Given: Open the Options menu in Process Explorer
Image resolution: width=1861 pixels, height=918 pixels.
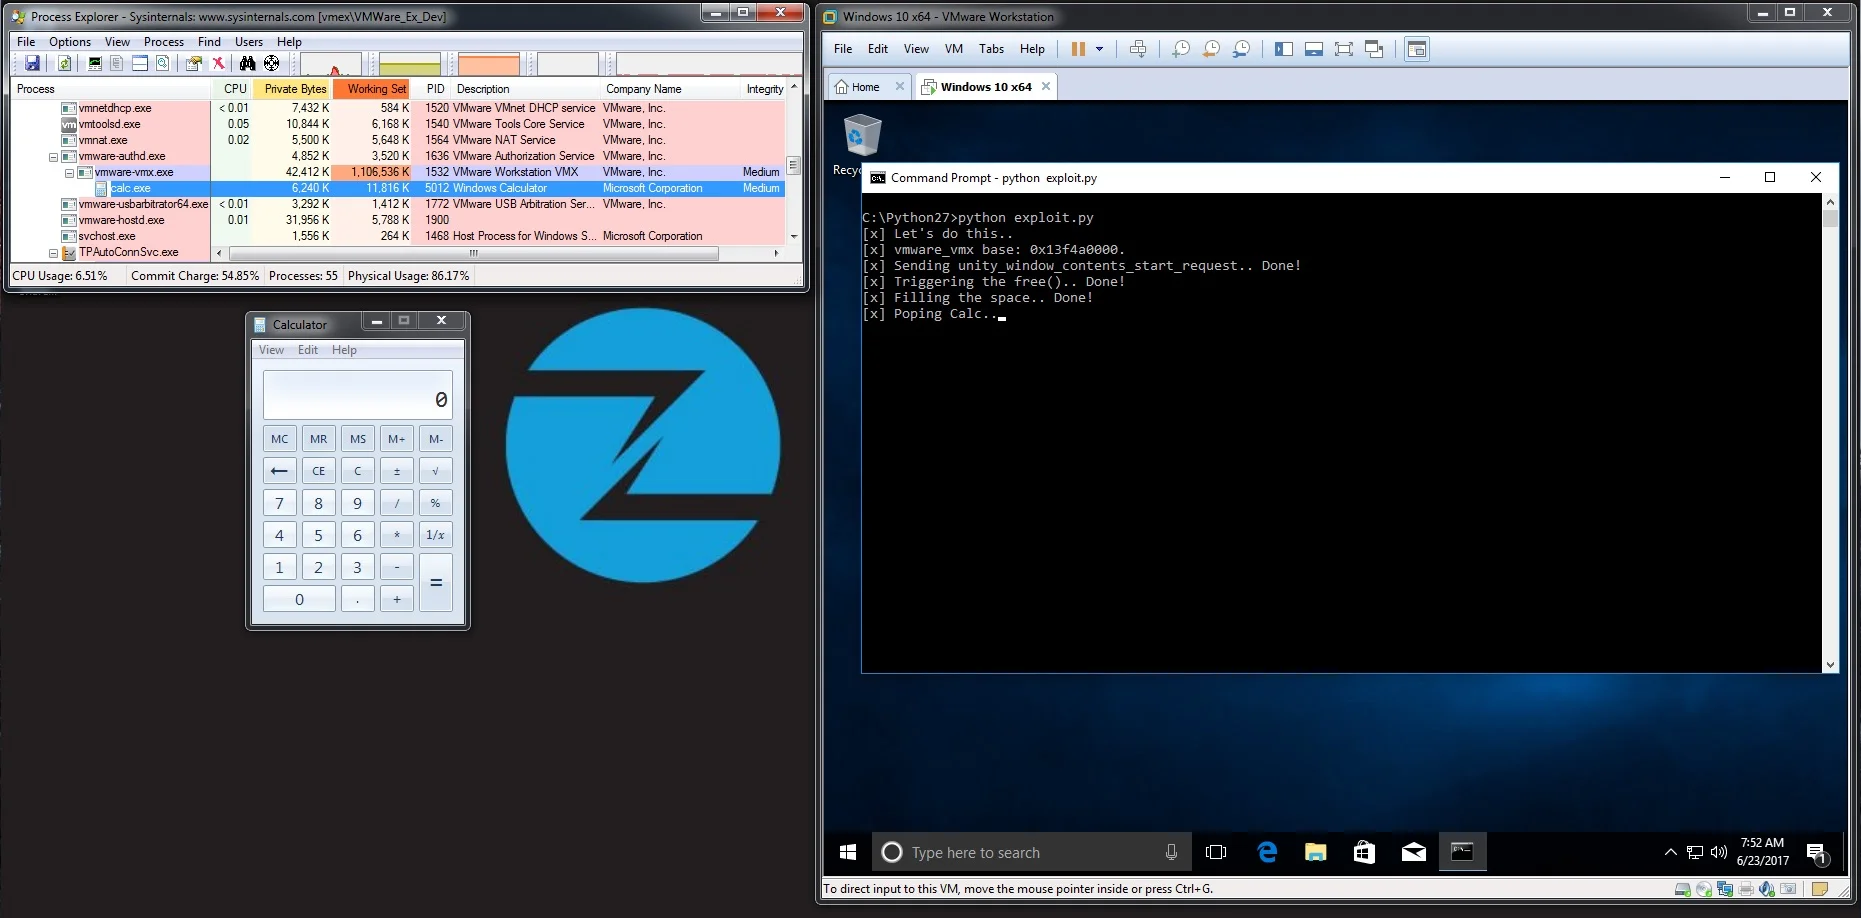Looking at the screenshot, I should [x=70, y=42].
